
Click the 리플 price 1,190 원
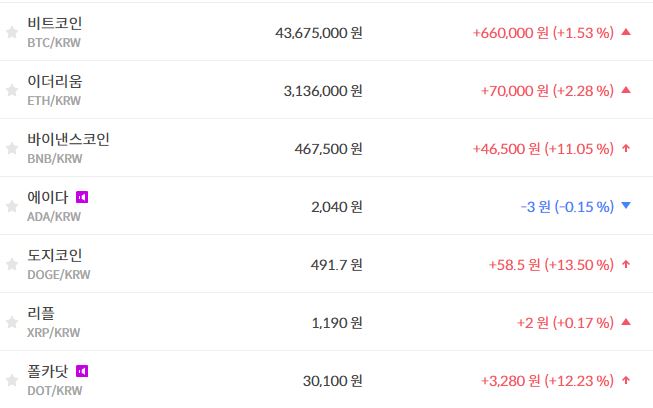(x=336, y=323)
